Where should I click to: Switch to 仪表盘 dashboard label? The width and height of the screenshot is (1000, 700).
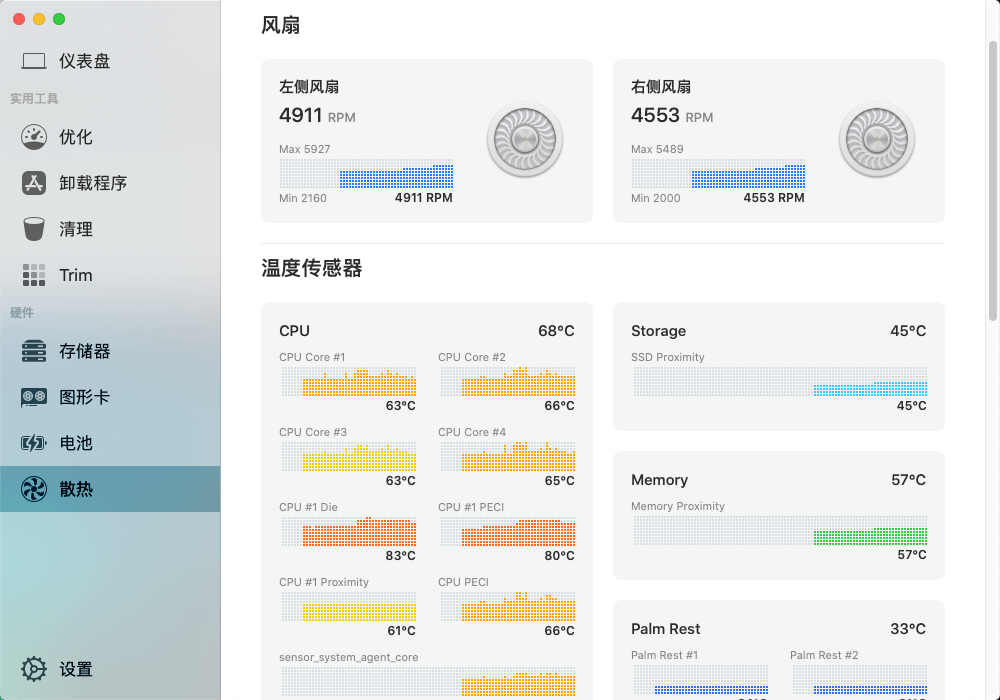click(x=85, y=61)
